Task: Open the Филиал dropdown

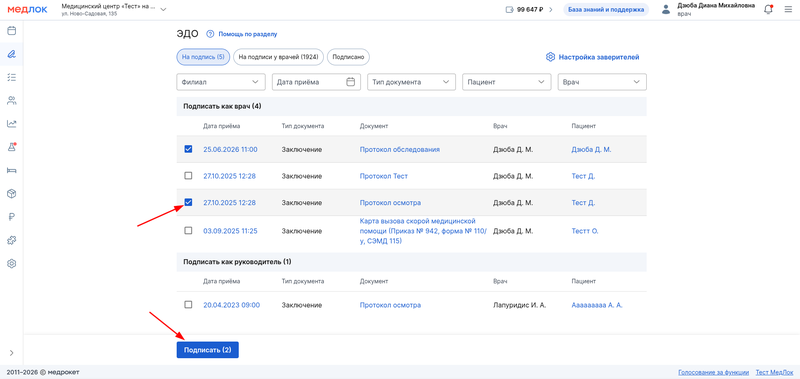Action: coord(221,82)
